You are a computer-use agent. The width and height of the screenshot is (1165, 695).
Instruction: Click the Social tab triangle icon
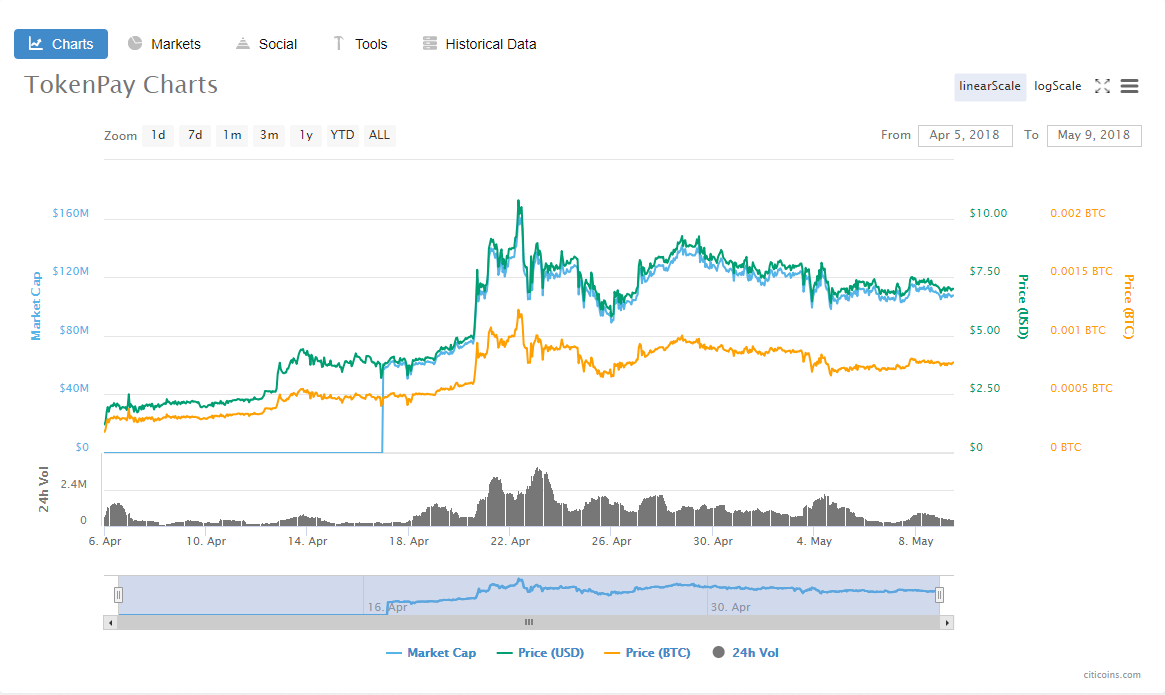coord(243,43)
